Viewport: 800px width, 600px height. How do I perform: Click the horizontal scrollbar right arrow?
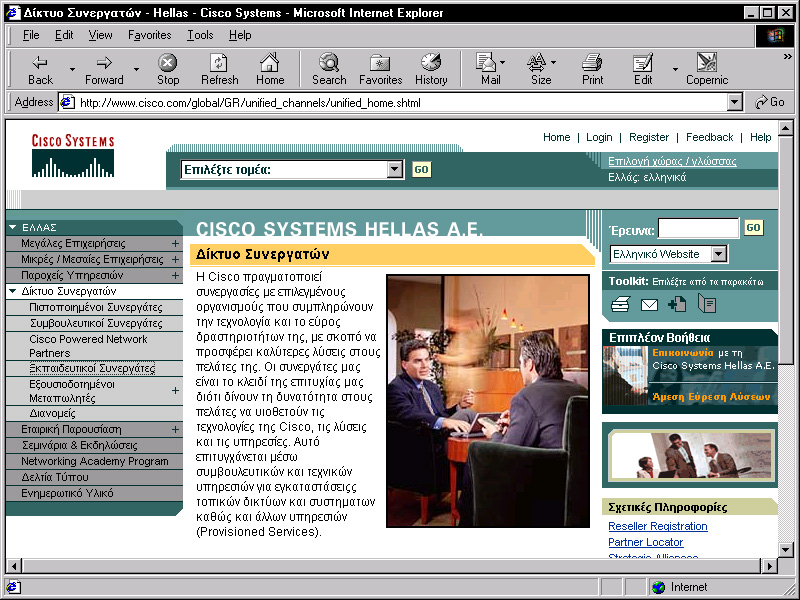768,565
